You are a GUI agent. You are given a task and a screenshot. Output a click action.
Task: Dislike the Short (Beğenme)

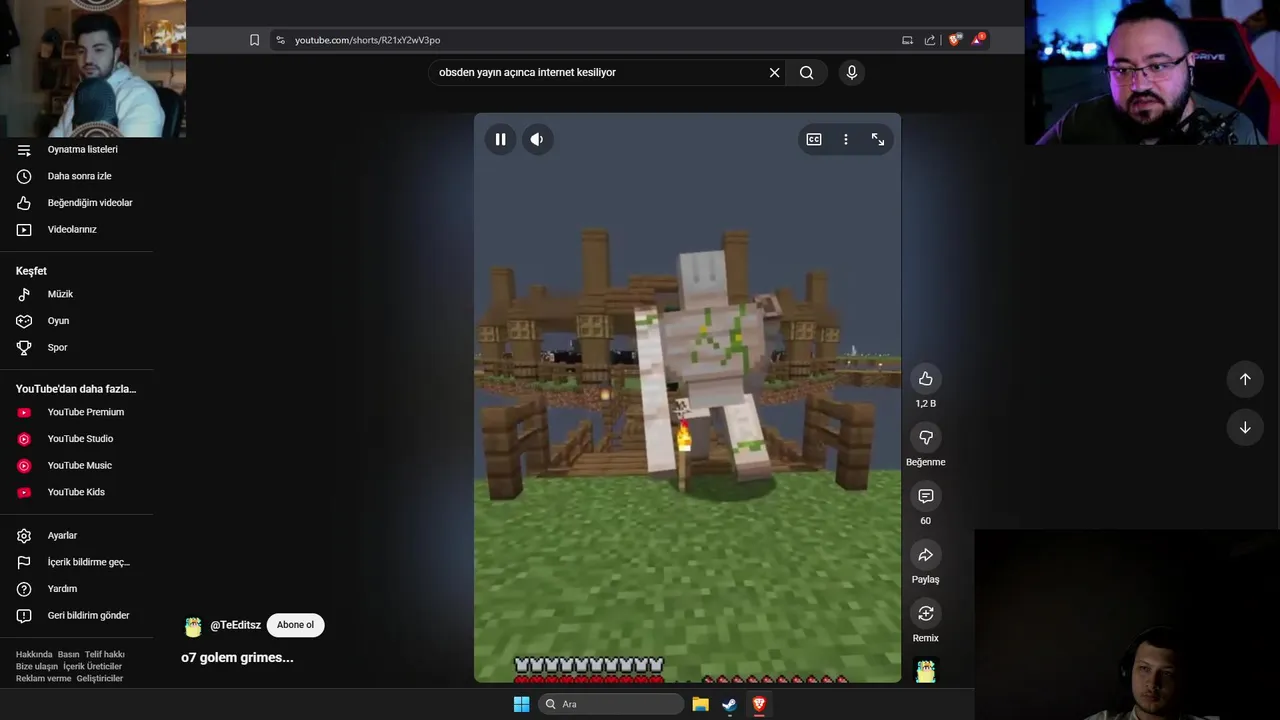tap(926, 437)
